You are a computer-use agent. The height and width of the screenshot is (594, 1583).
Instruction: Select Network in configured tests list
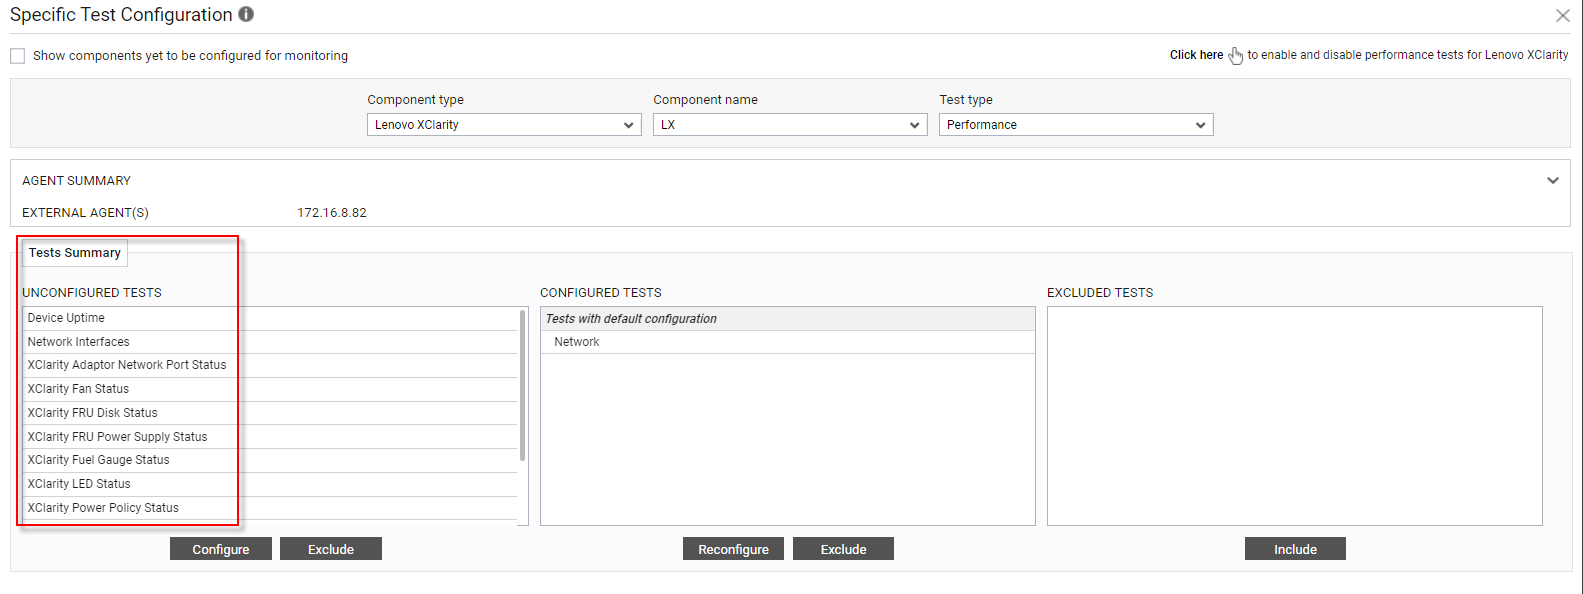tap(788, 342)
